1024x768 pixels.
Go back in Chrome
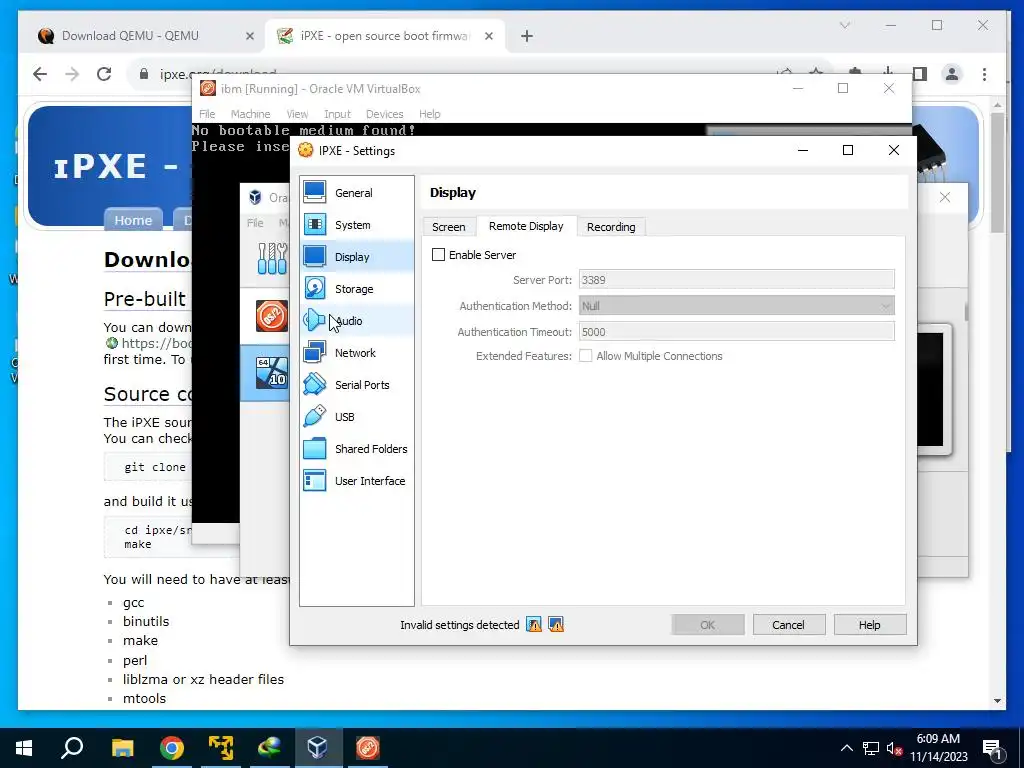[x=40, y=74]
